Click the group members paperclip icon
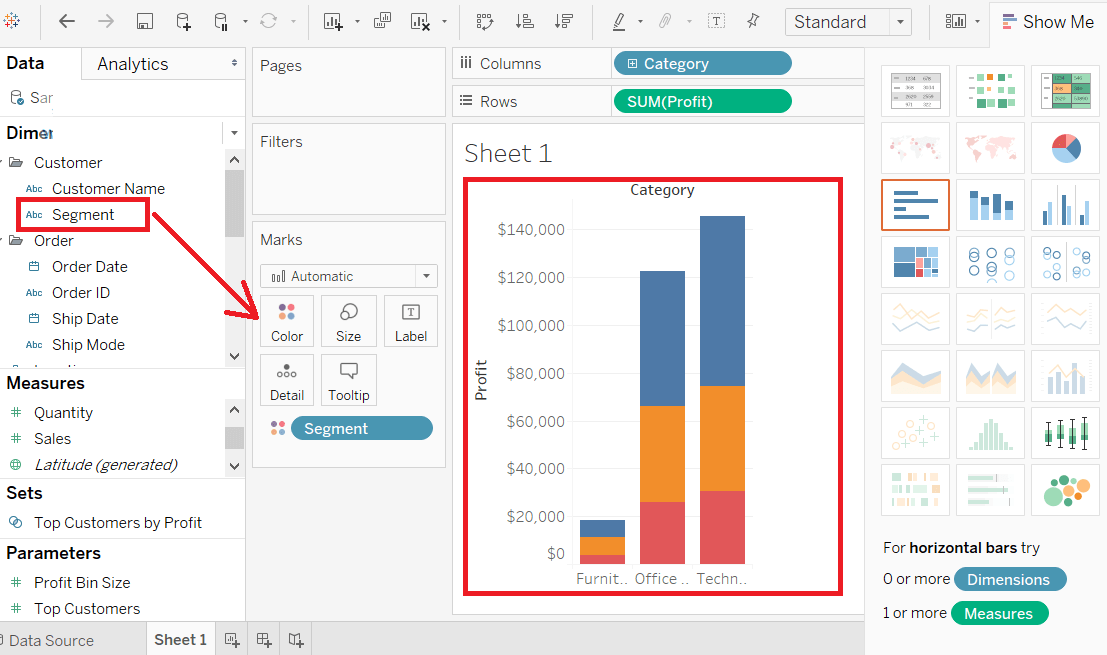The image size is (1107, 655). pos(665,21)
